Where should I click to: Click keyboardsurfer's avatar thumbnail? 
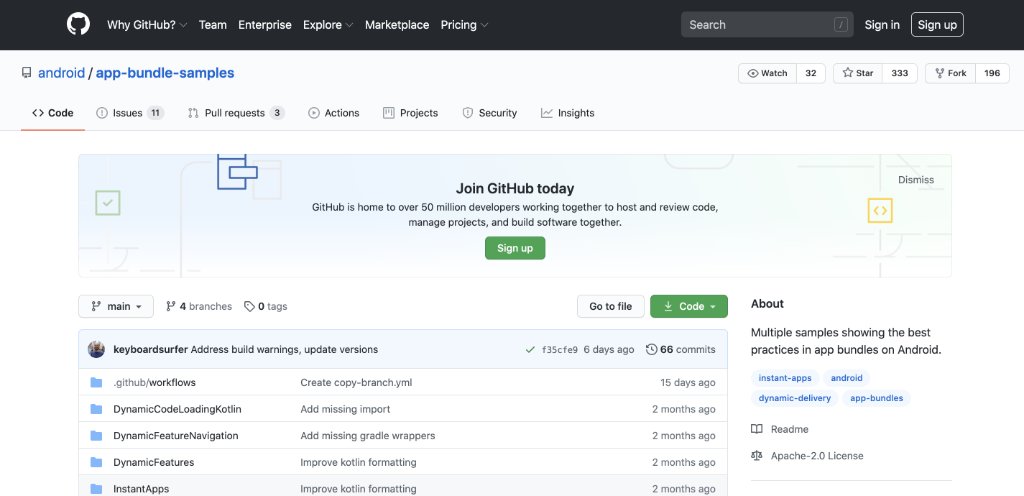pyautogui.click(x=96, y=349)
